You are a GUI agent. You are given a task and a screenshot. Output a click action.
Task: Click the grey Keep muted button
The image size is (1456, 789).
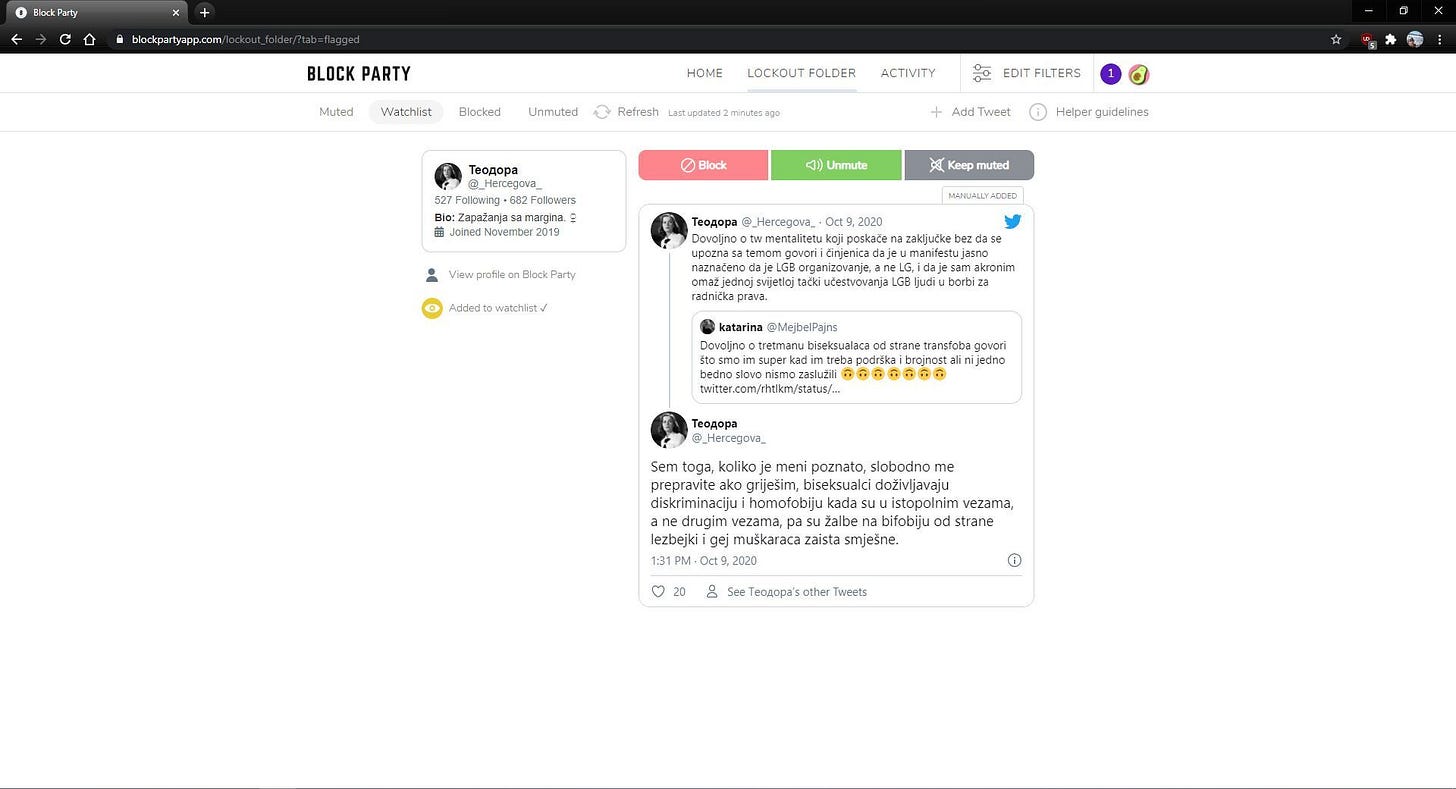[x=969, y=165]
